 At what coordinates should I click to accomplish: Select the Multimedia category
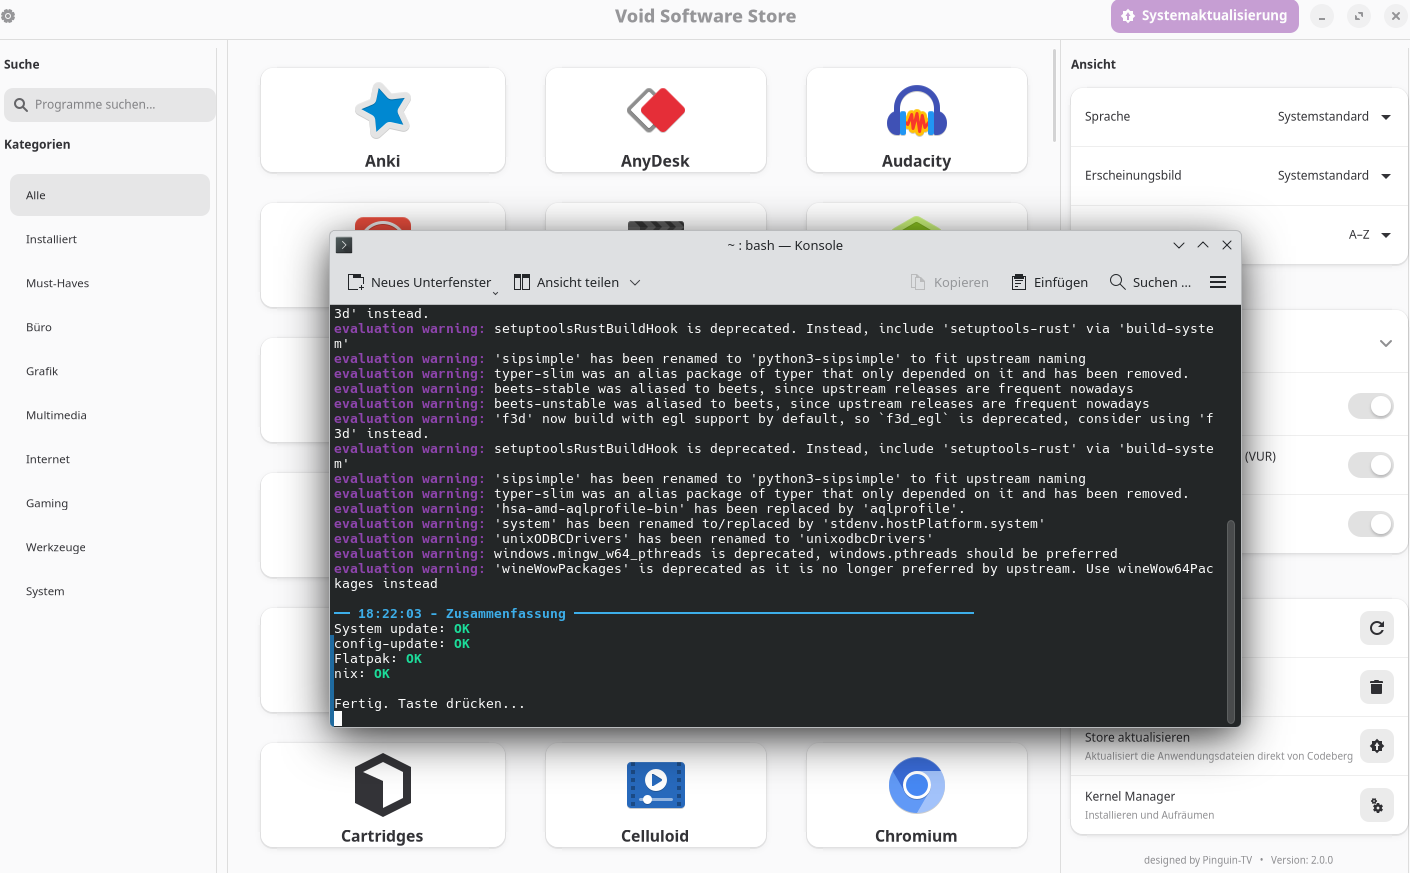coord(110,415)
